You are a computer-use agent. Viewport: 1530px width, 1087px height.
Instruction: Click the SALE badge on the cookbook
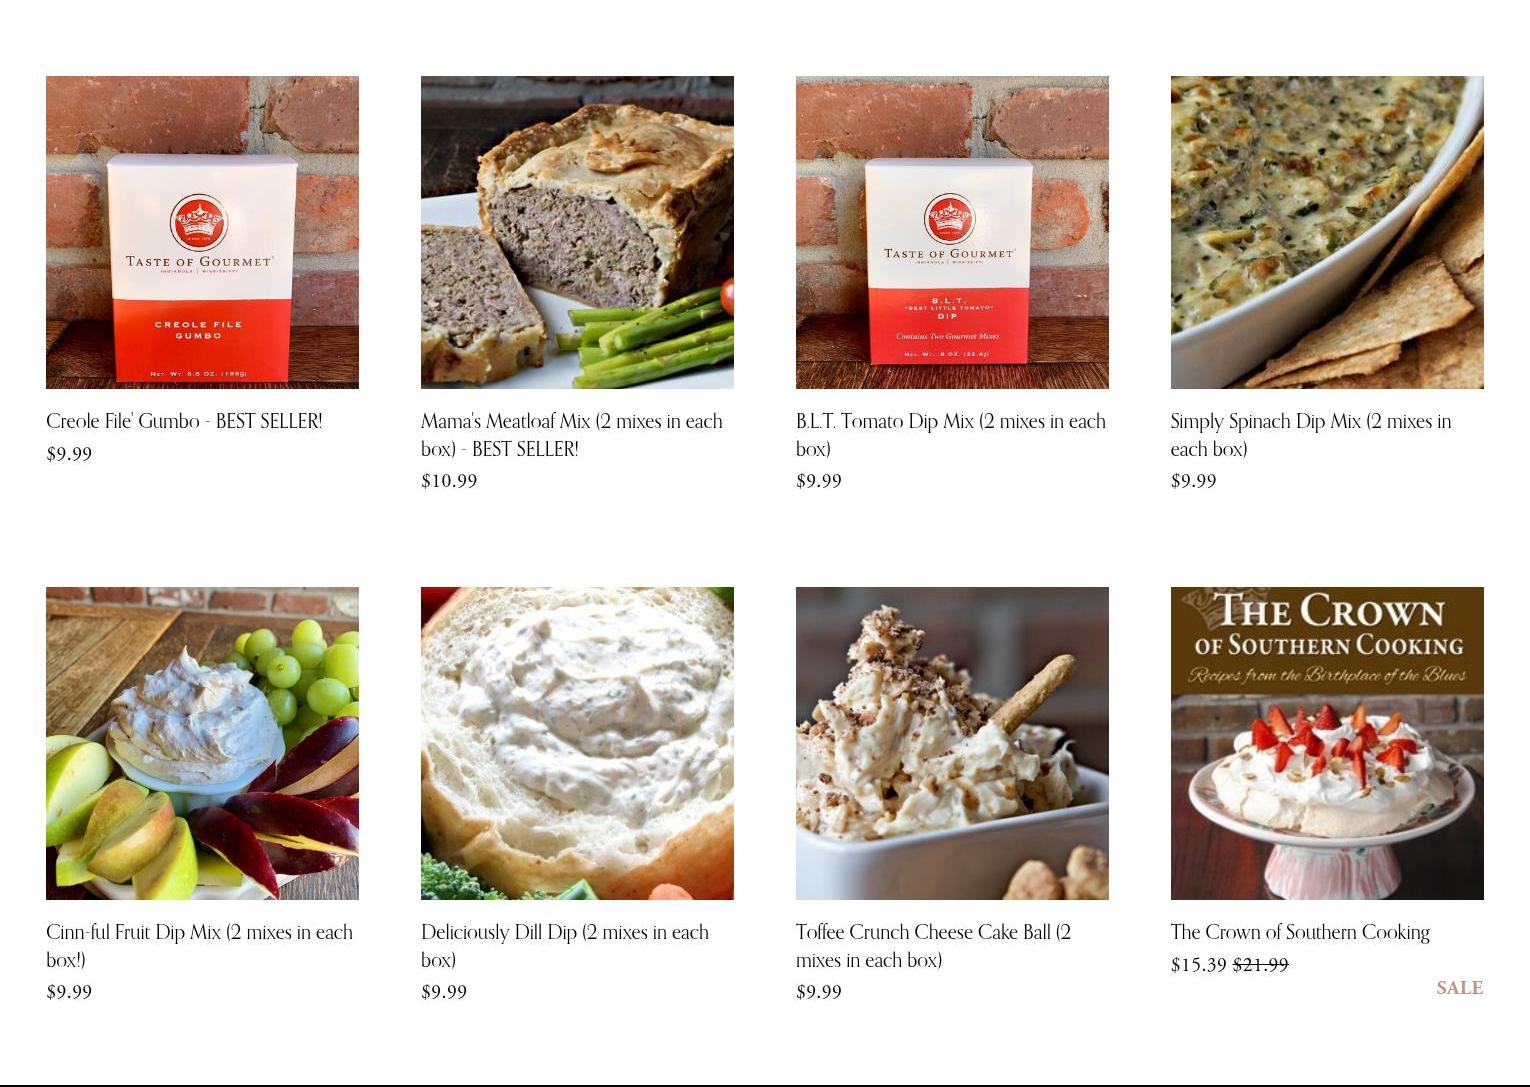1460,988
